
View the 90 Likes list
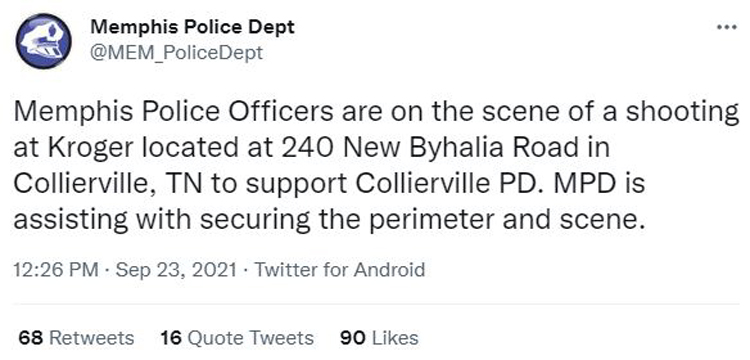[x=379, y=338]
